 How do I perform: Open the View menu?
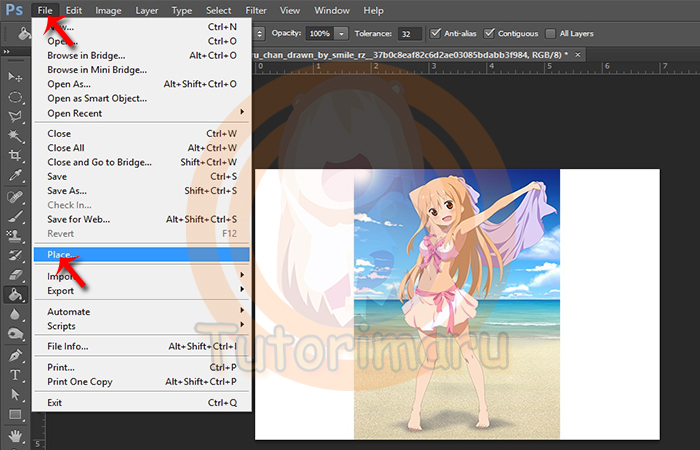290,10
